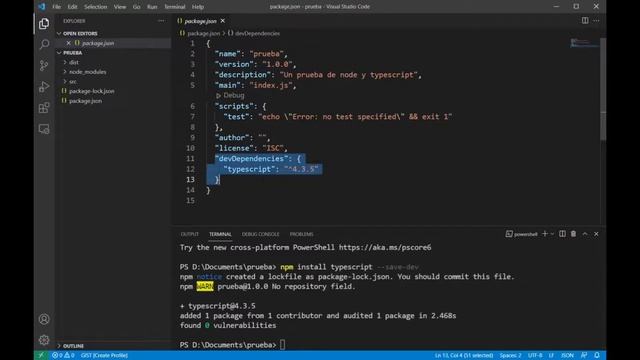The height and width of the screenshot is (360, 640).
Task: Open notifications bell in status bar
Action: (x=597, y=355)
